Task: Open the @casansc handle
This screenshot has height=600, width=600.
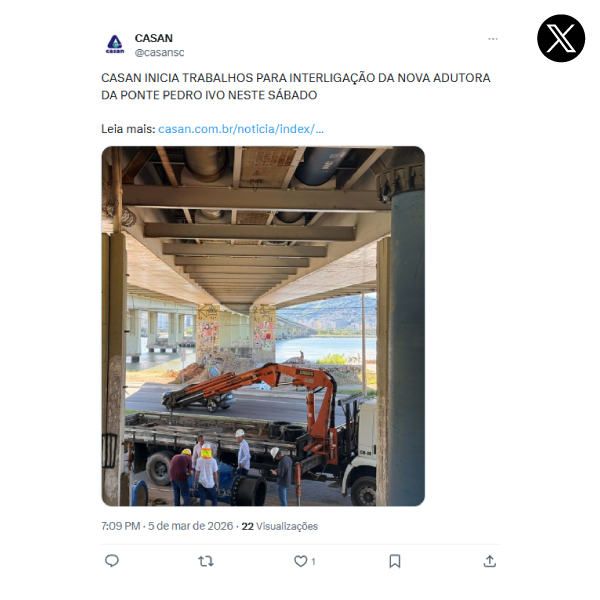Action: click(x=159, y=52)
